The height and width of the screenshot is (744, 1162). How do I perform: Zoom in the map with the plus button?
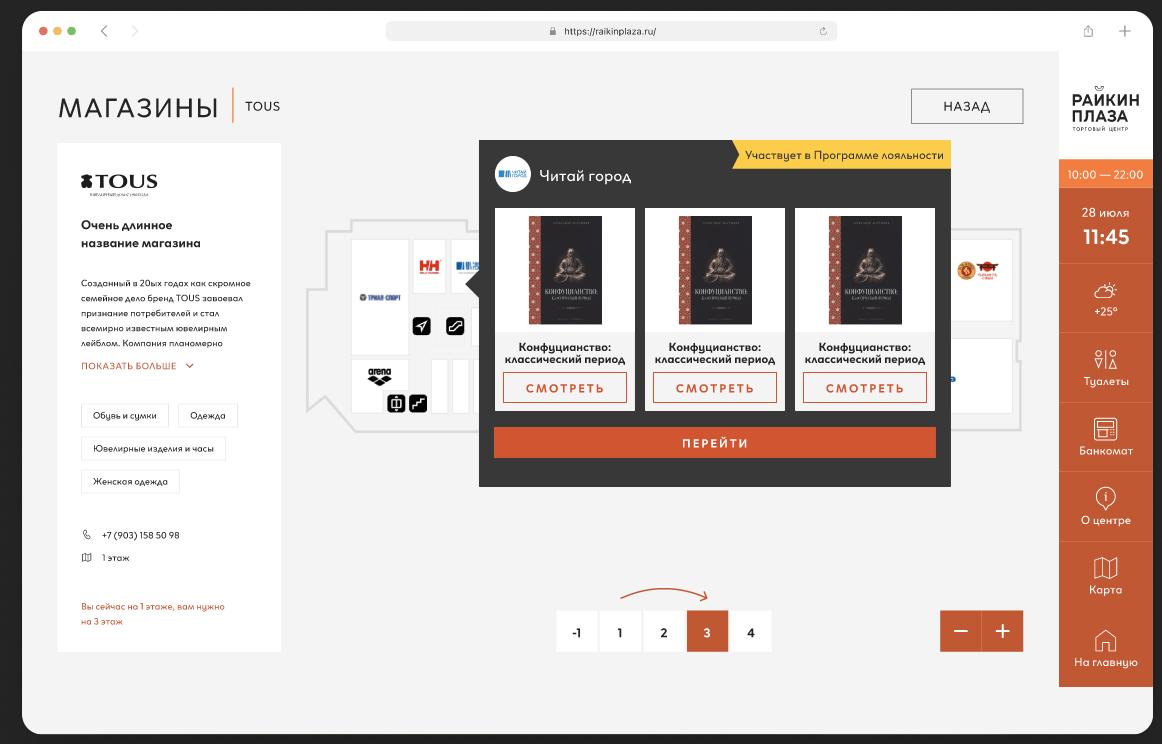click(x=1003, y=631)
